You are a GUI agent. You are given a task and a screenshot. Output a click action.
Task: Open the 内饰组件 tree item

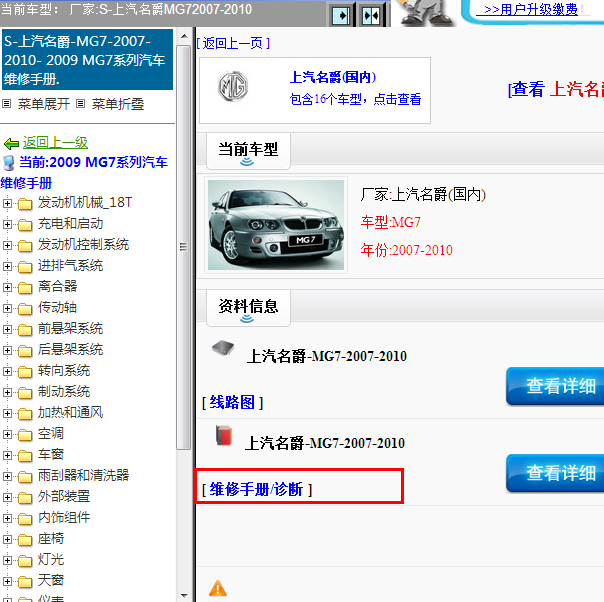click(x=64, y=517)
